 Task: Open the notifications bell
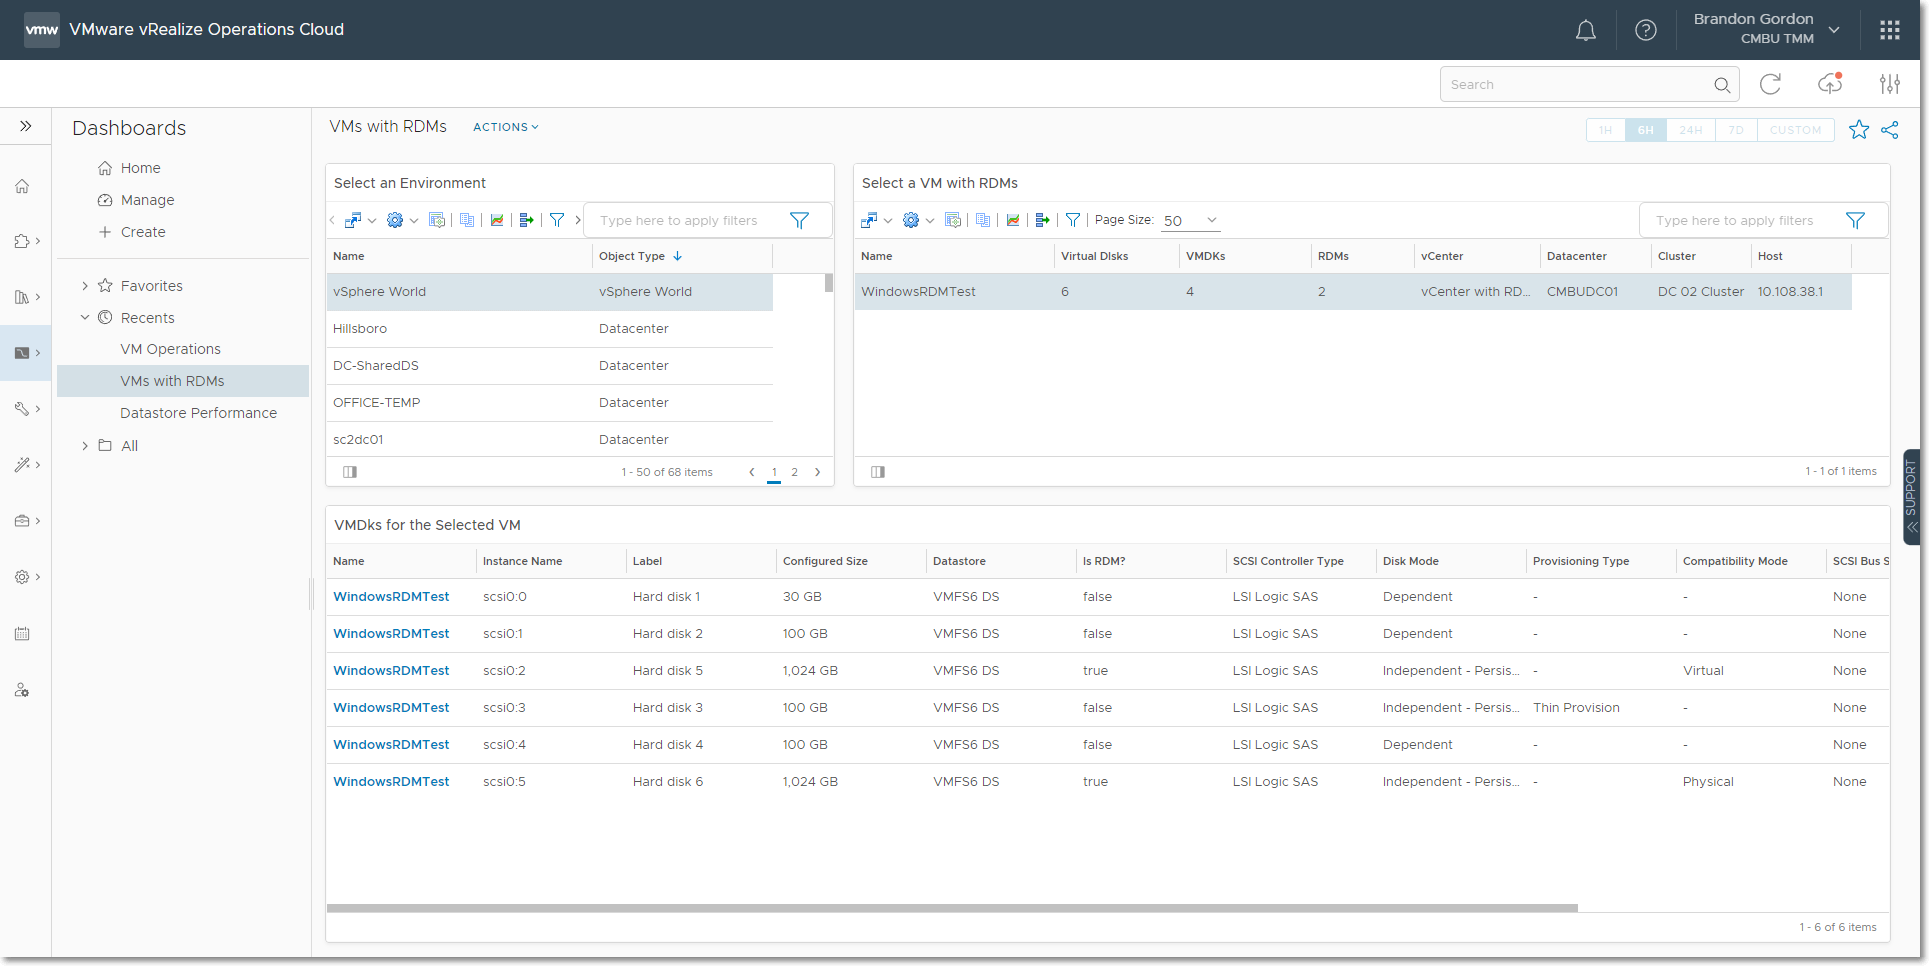[x=1586, y=30]
